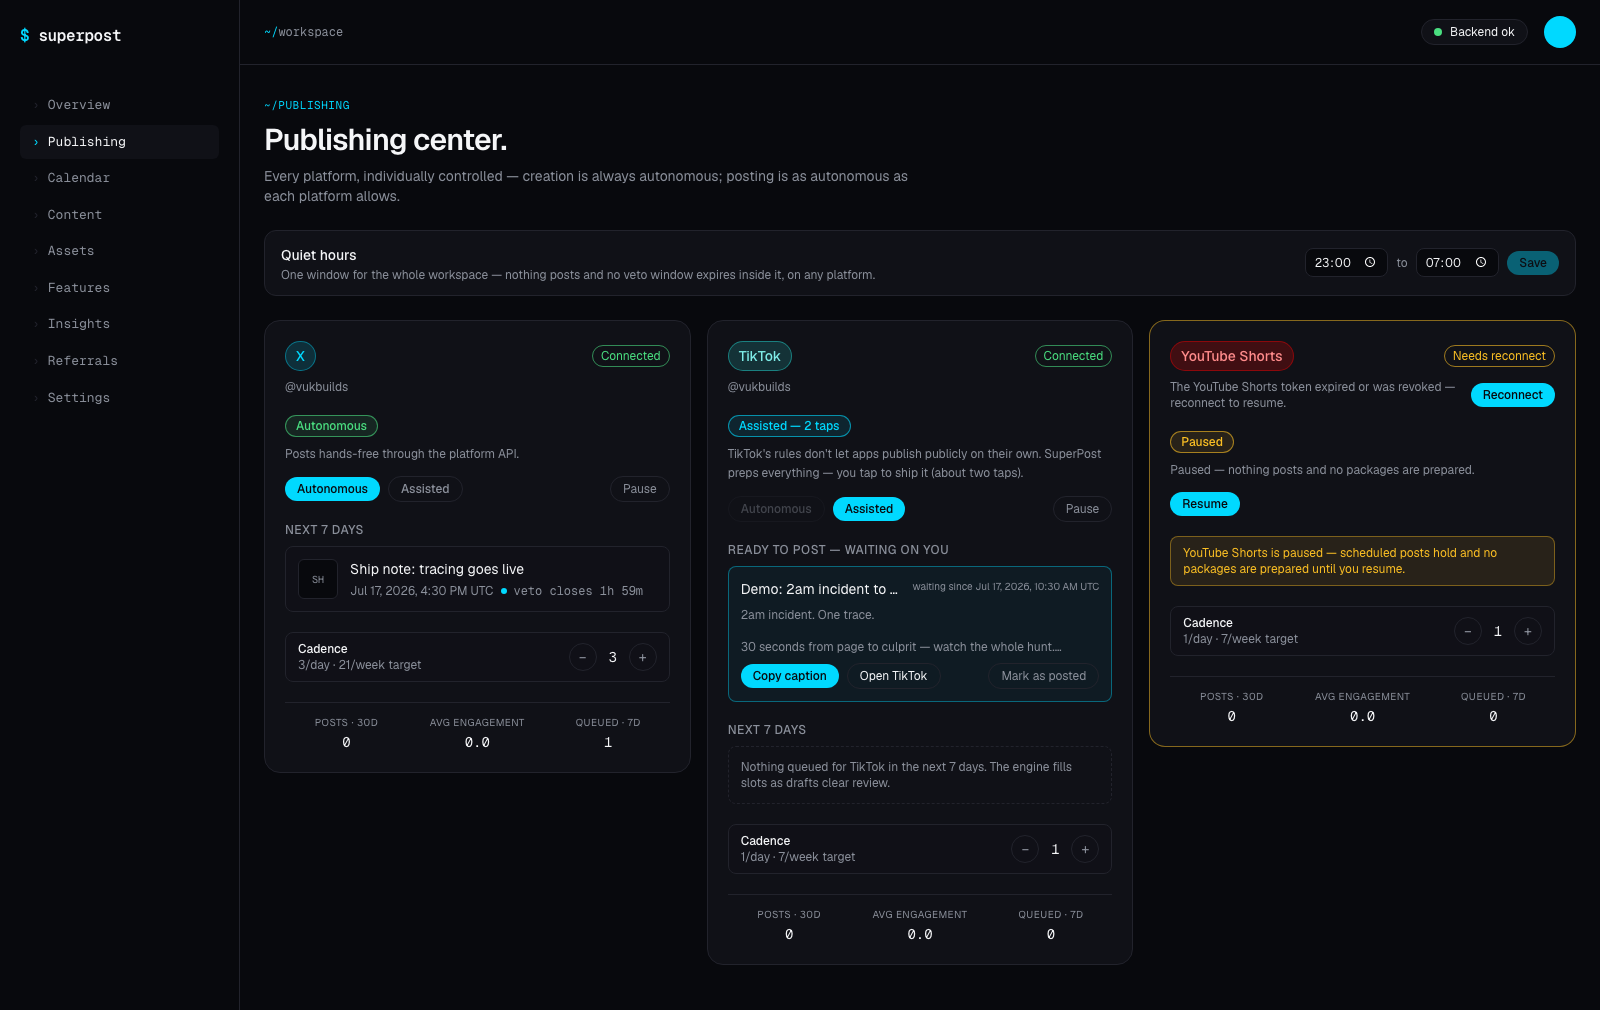
Task: Click the Backend ok status pill
Action: (1474, 32)
